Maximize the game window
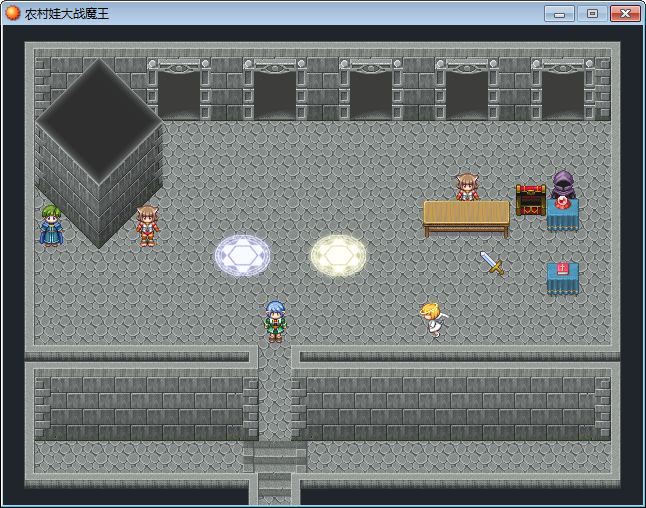Viewport: 646px width, 508px height. coord(592,14)
